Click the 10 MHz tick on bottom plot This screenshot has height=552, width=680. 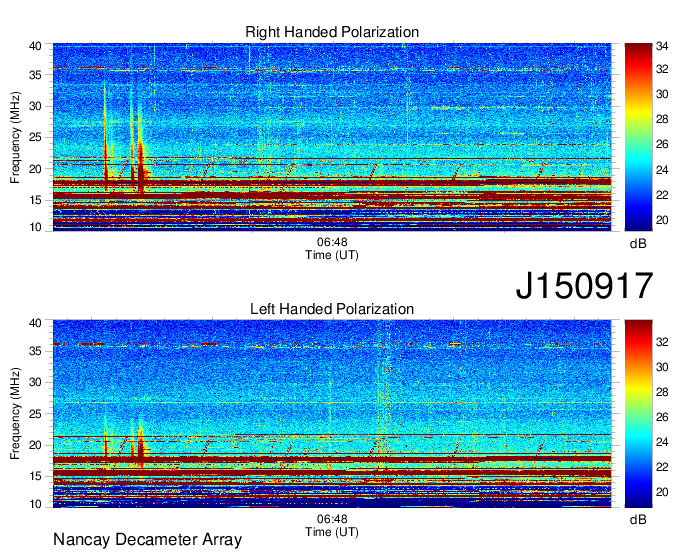click(35, 504)
